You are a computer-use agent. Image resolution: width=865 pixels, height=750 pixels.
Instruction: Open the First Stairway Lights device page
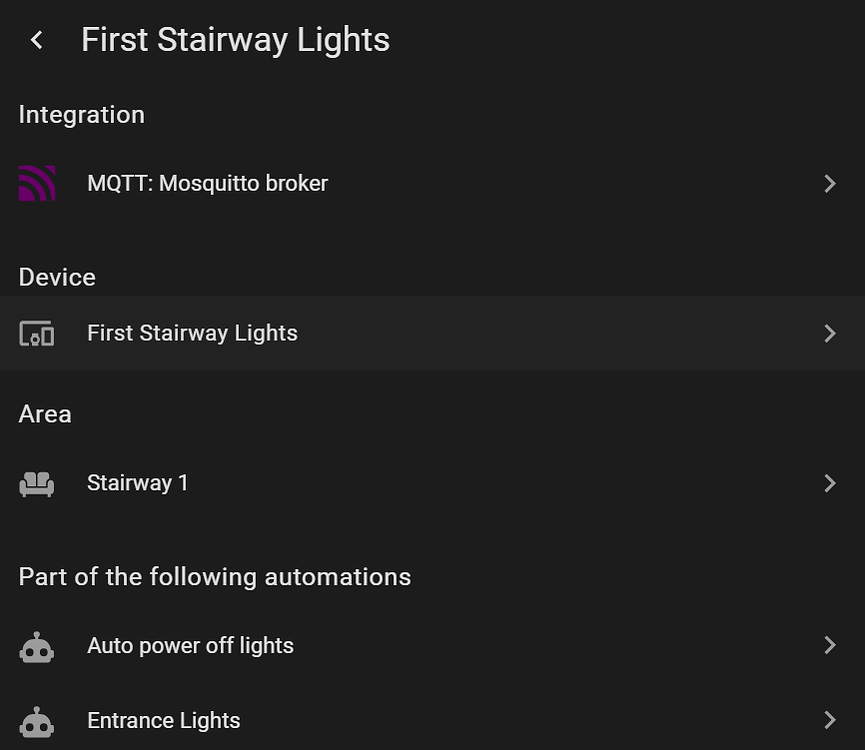click(x=192, y=333)
